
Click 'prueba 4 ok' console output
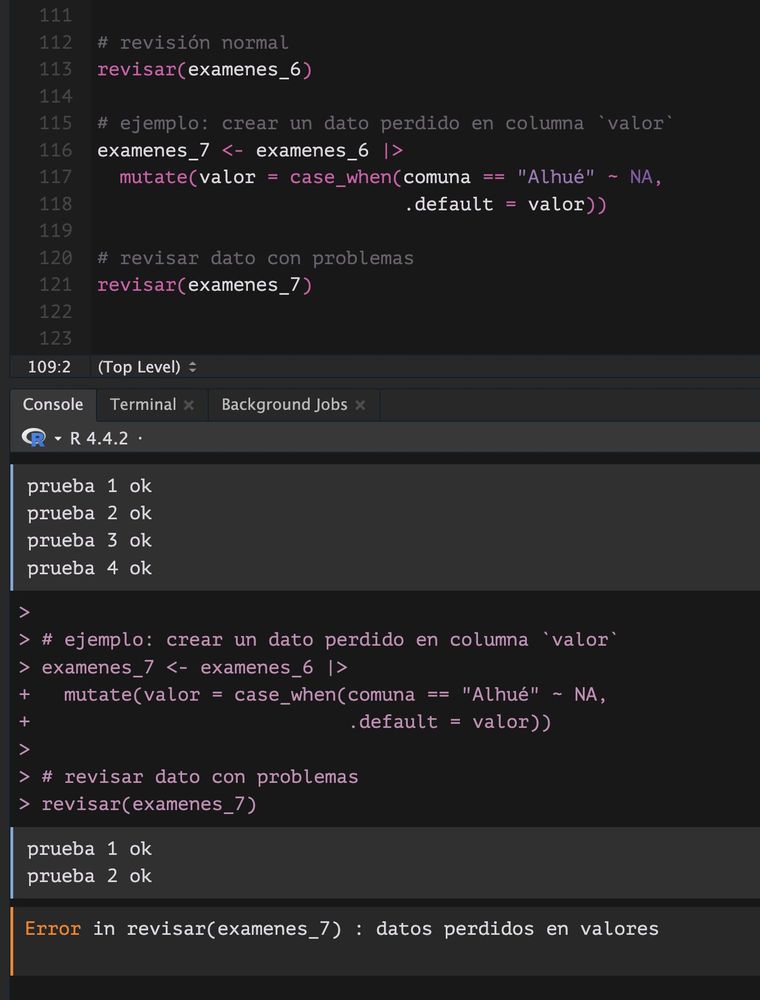tap(89, 568)
